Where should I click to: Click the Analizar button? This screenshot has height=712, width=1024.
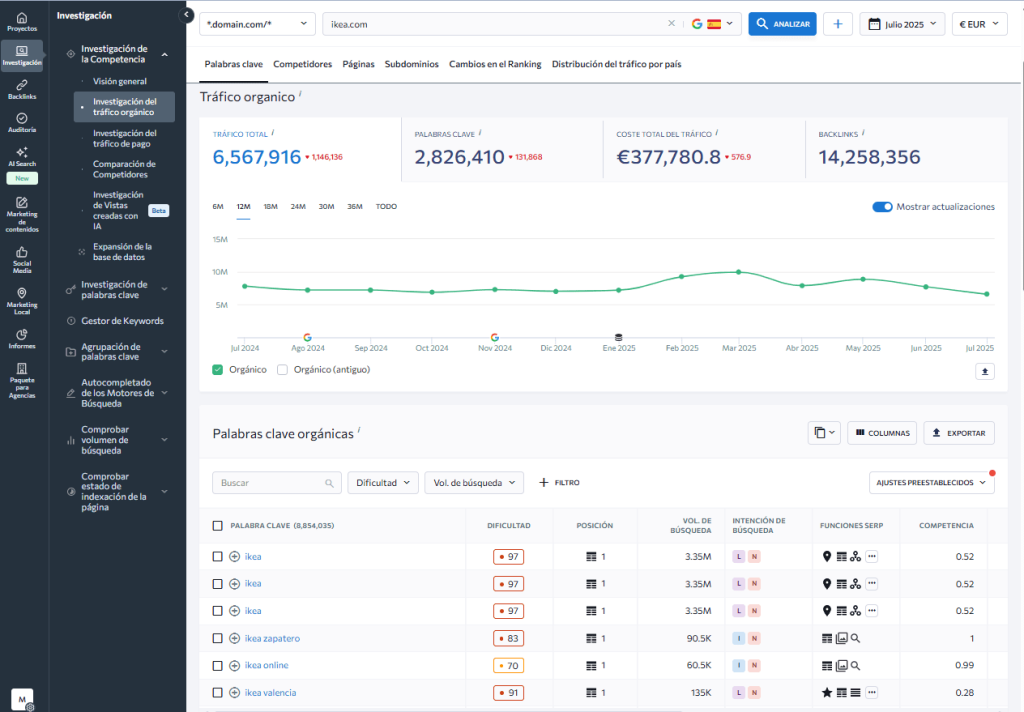[x=782, y=24]
